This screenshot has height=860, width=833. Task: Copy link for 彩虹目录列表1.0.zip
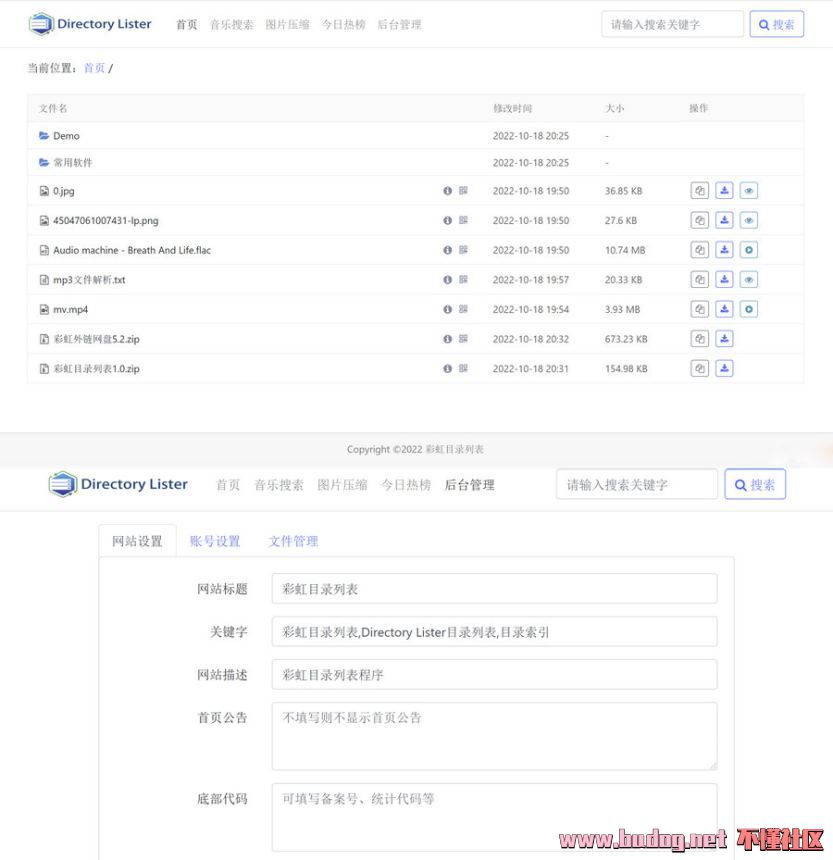tap(699, 369)
